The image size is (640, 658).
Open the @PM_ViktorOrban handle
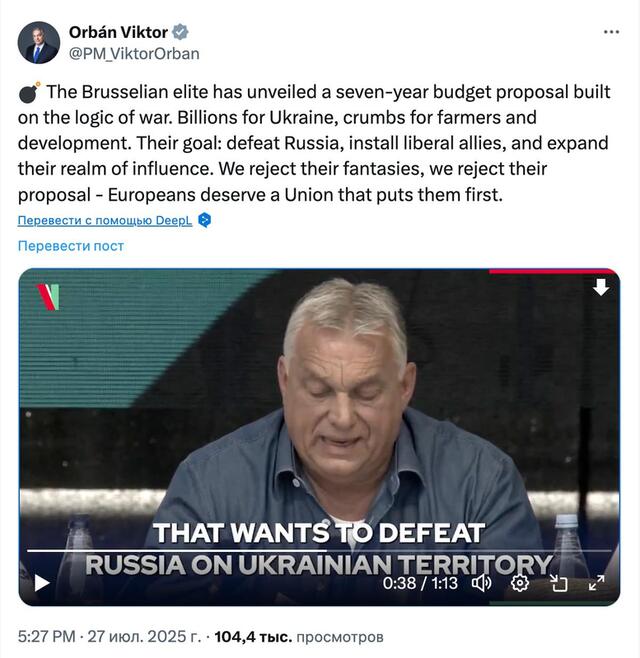click(134, 54)
